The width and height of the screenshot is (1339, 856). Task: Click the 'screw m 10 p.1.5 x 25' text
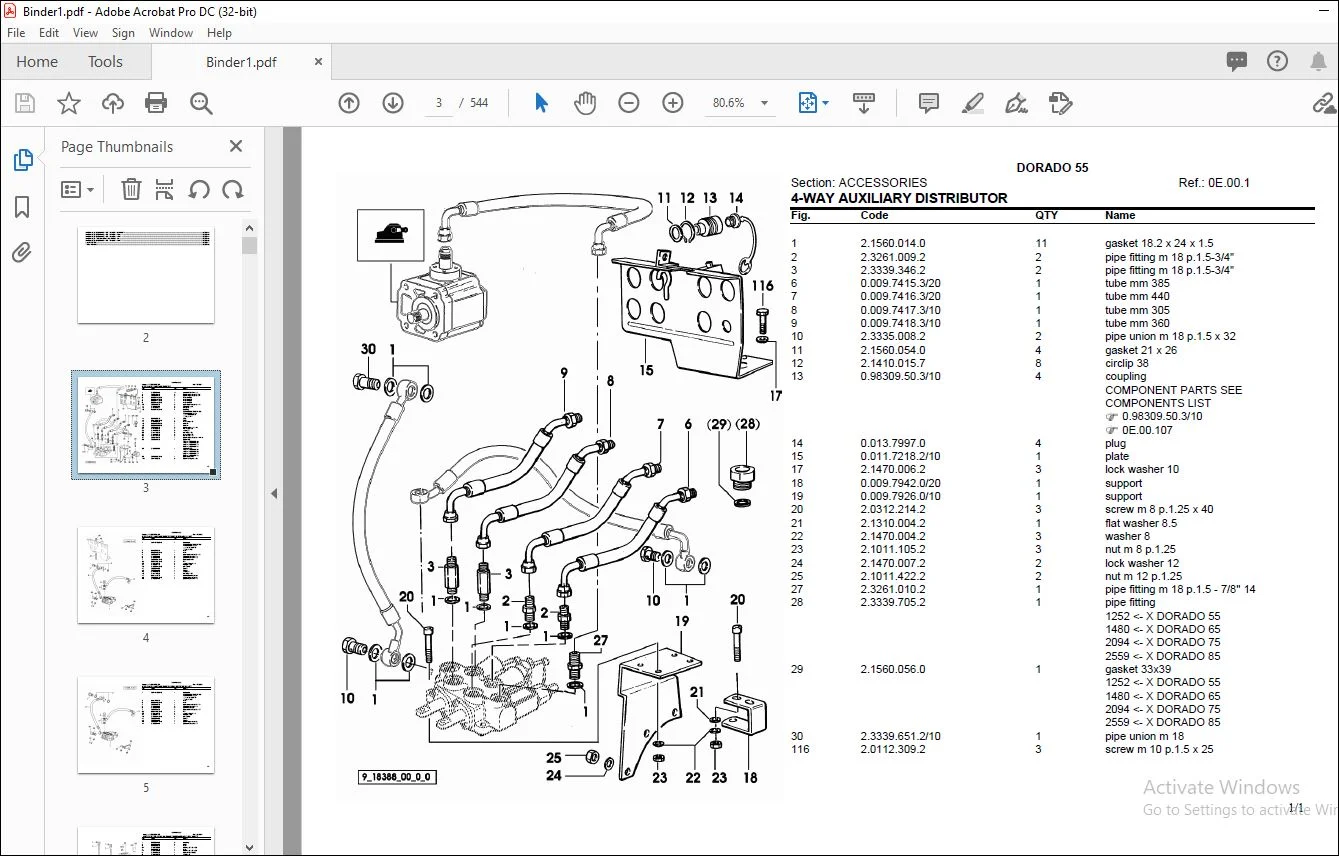(1159, 749)
